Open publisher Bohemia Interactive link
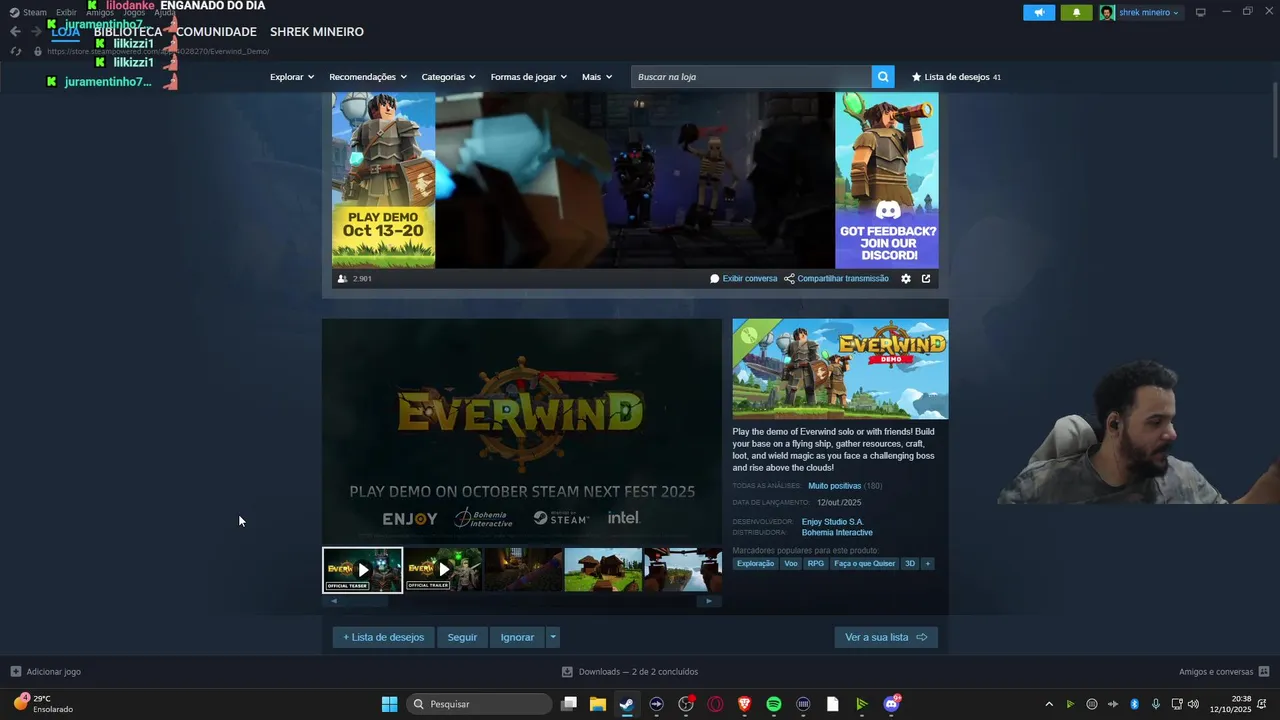The image size is (1280, 720). 837,533
